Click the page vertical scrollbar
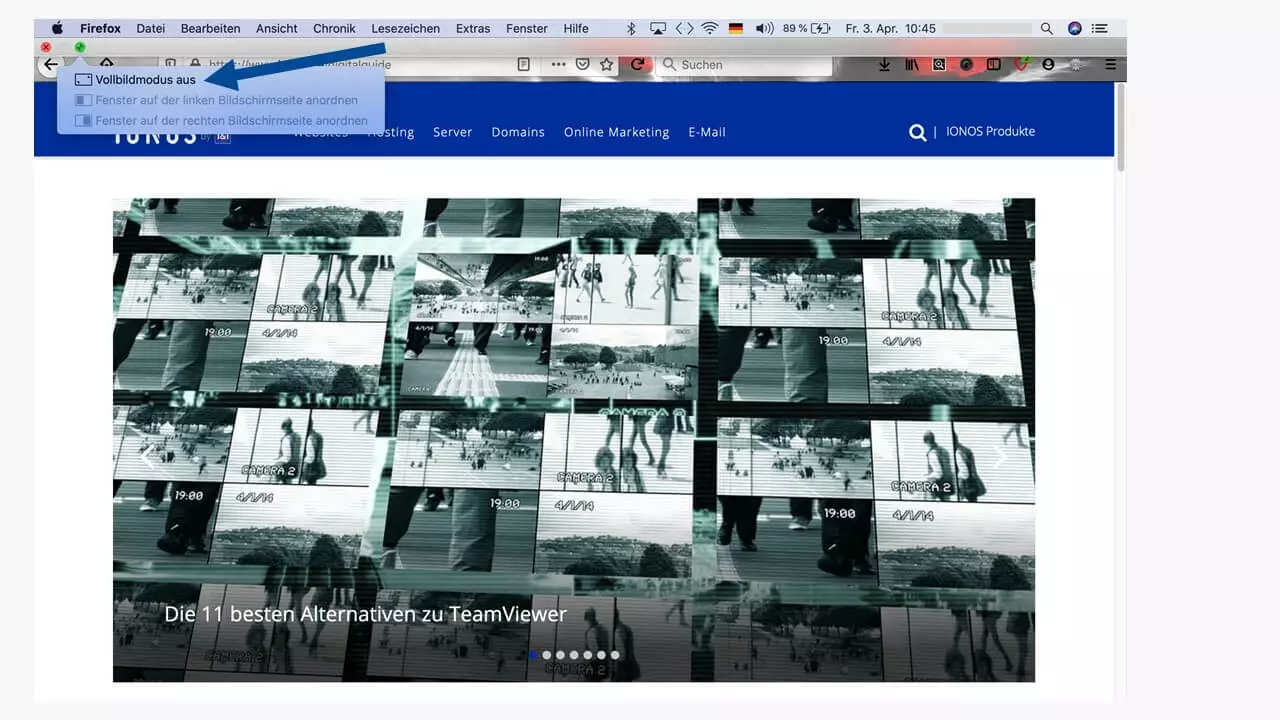 [1121, 129]
